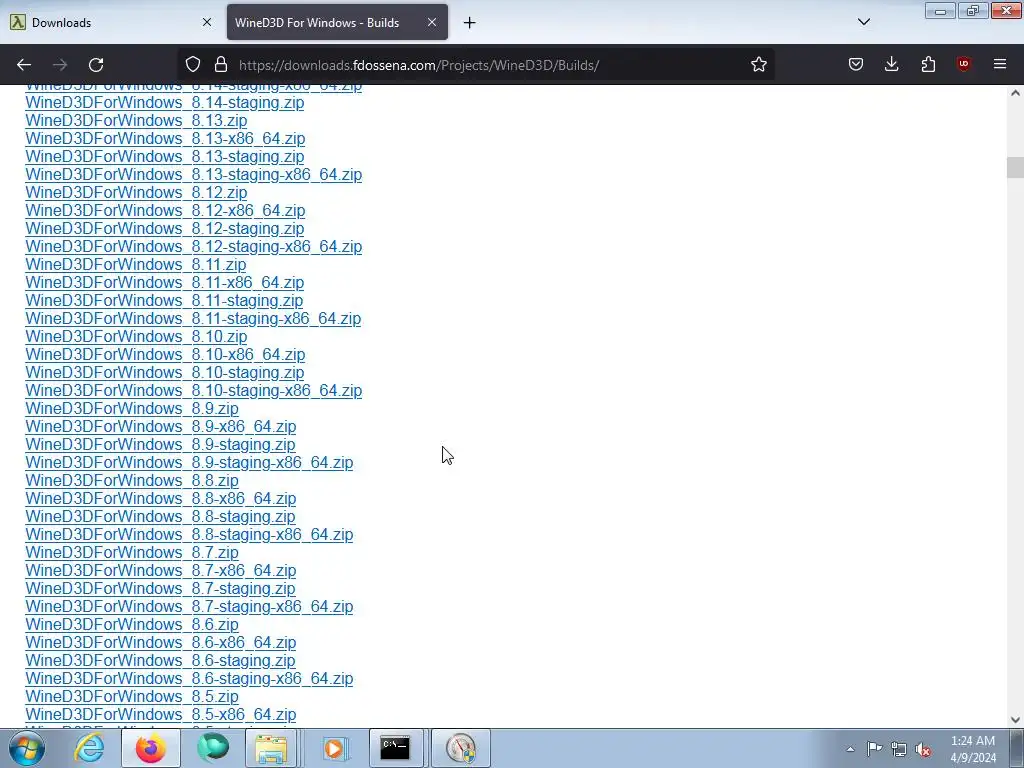View site security padlock info
The width and height of the screenshot is (1024, 768).
coord(221,65)
